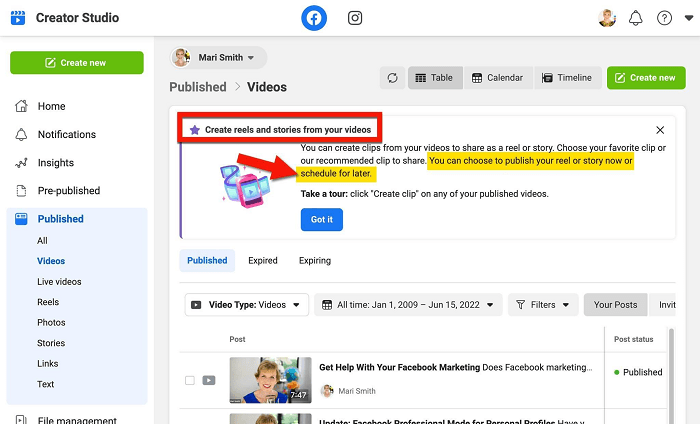Switch to Calendar view
This screenshot has width=700, height=424.
498,78
